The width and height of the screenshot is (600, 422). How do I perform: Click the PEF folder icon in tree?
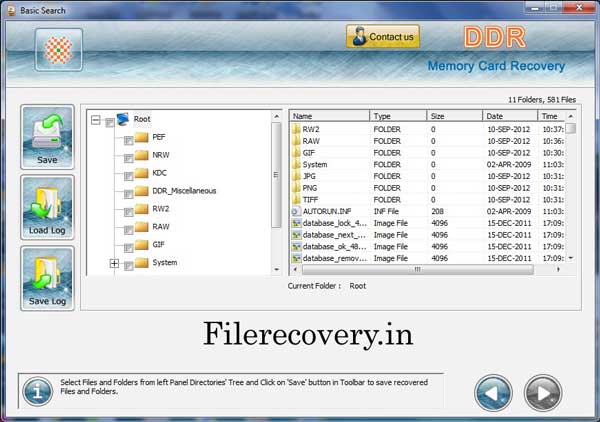click(142, 137)
